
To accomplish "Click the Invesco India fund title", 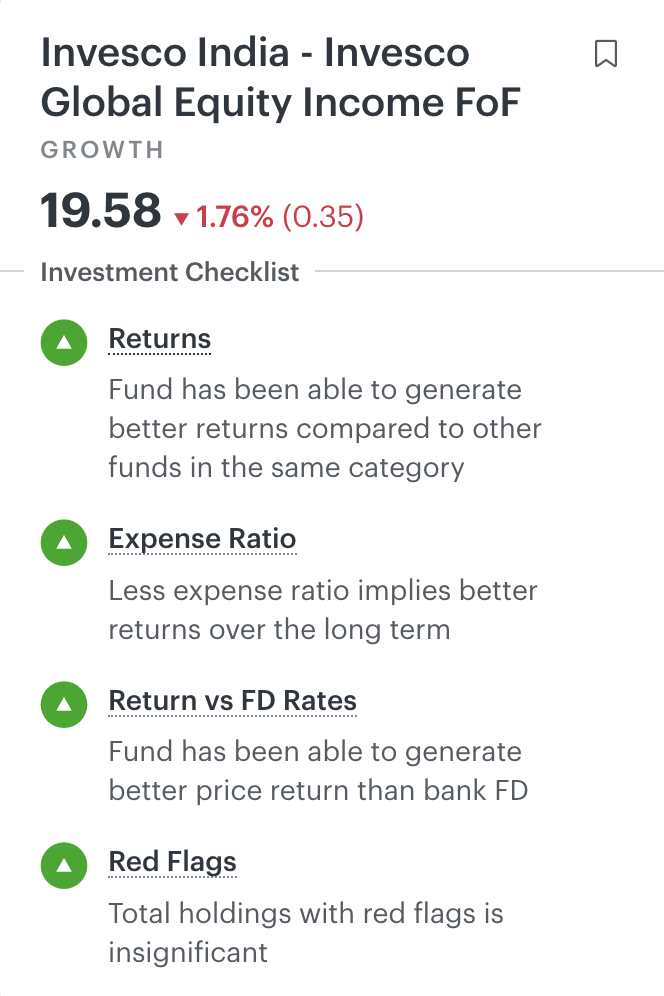I will [x=280, y=78].
